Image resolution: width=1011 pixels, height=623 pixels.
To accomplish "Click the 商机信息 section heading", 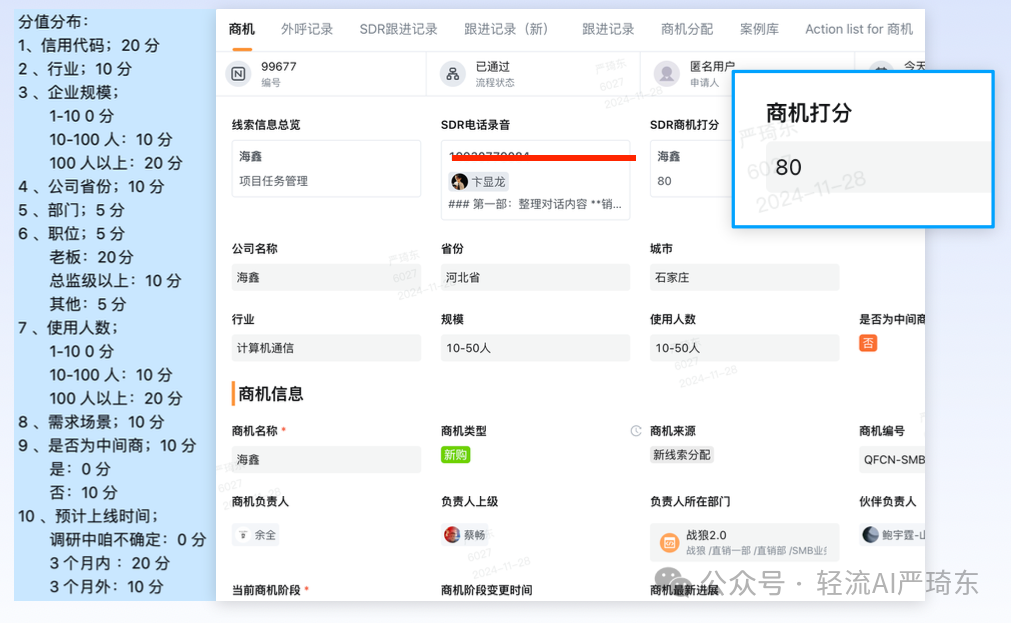I will [x=271, y=394].
